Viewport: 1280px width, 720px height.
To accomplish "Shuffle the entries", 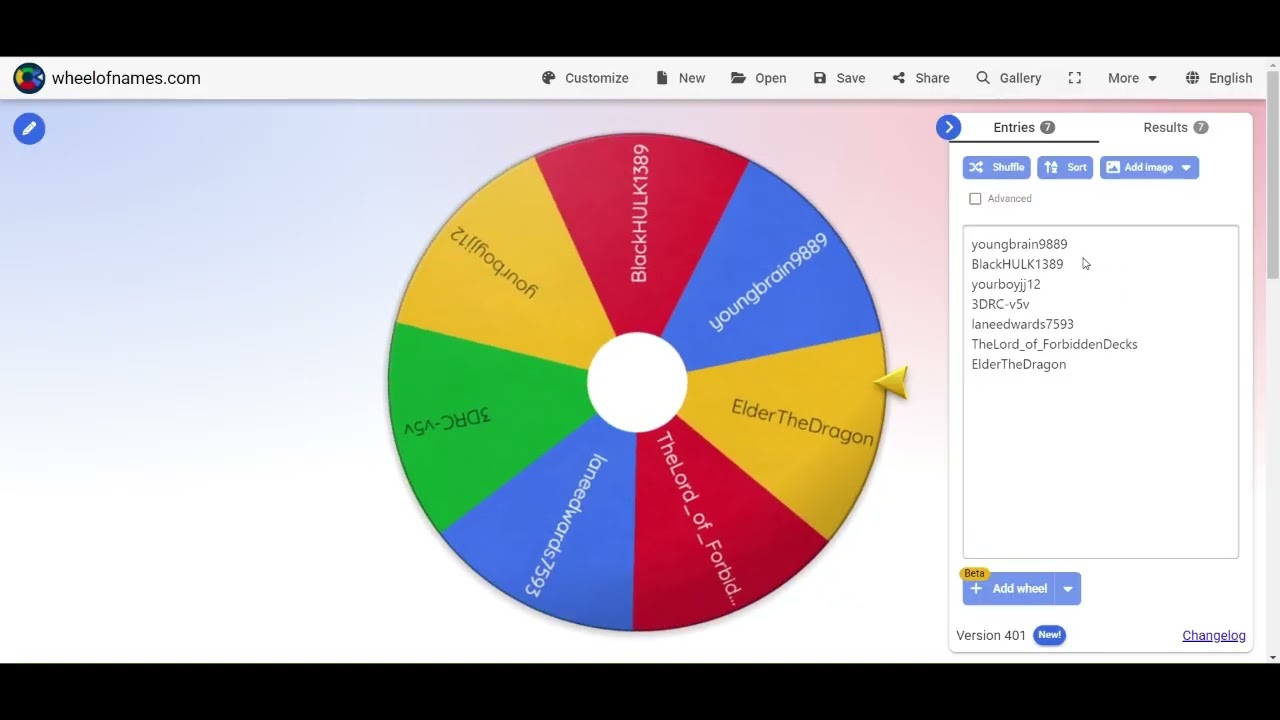I will coord(996,167).
